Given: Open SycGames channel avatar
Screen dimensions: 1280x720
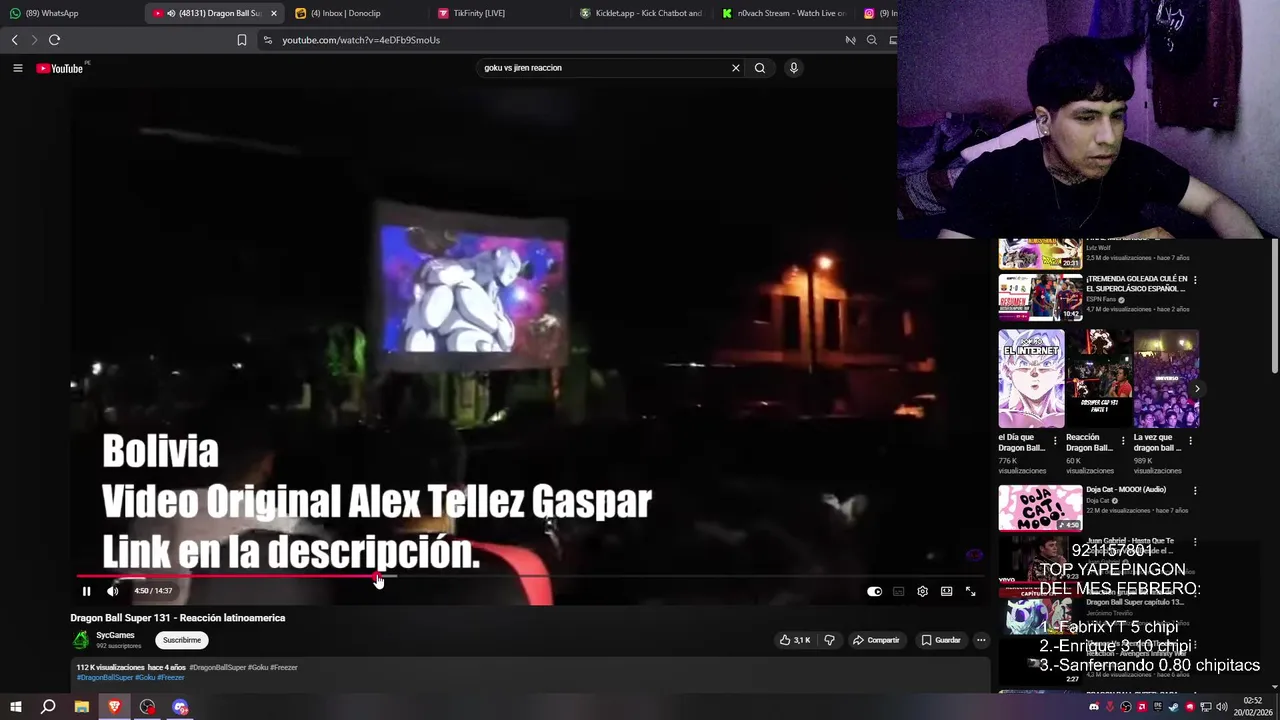Looking at the screenshot, I should (81, 639).
